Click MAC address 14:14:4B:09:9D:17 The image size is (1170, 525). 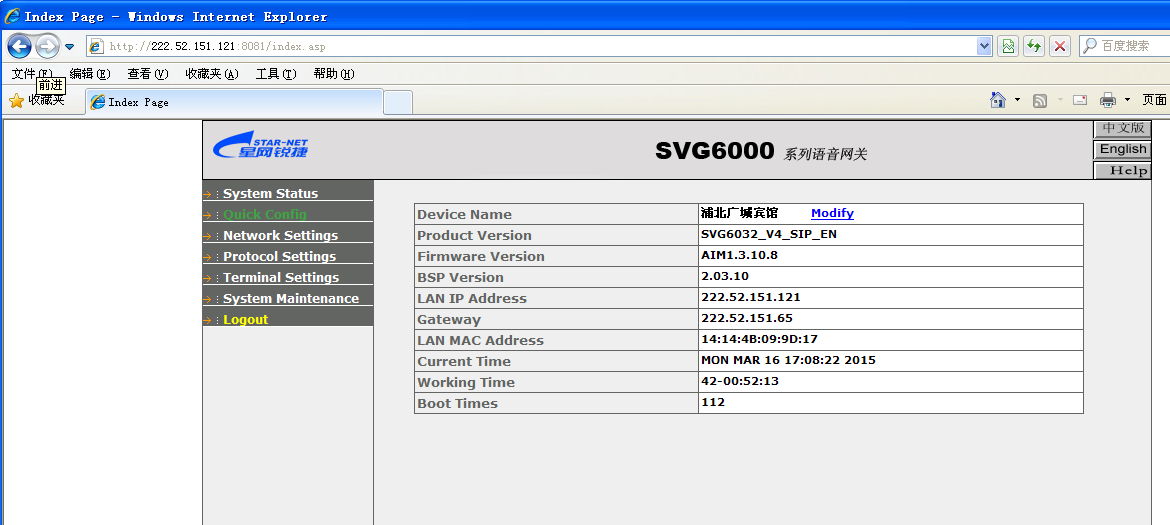[760, 339]
